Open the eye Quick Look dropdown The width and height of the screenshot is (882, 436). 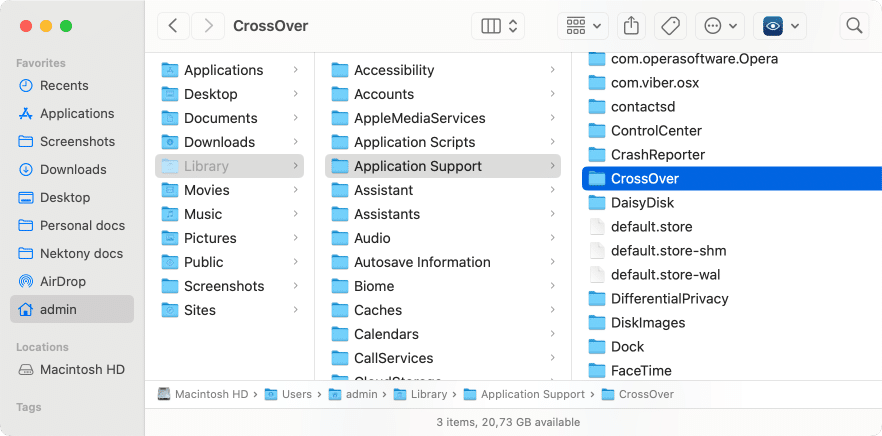pos(780,26)
